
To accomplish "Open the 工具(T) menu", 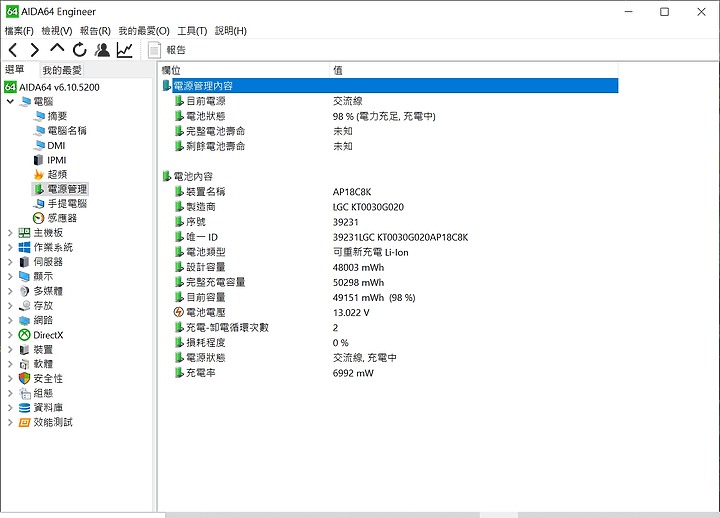I will click(x=192, y=31).
